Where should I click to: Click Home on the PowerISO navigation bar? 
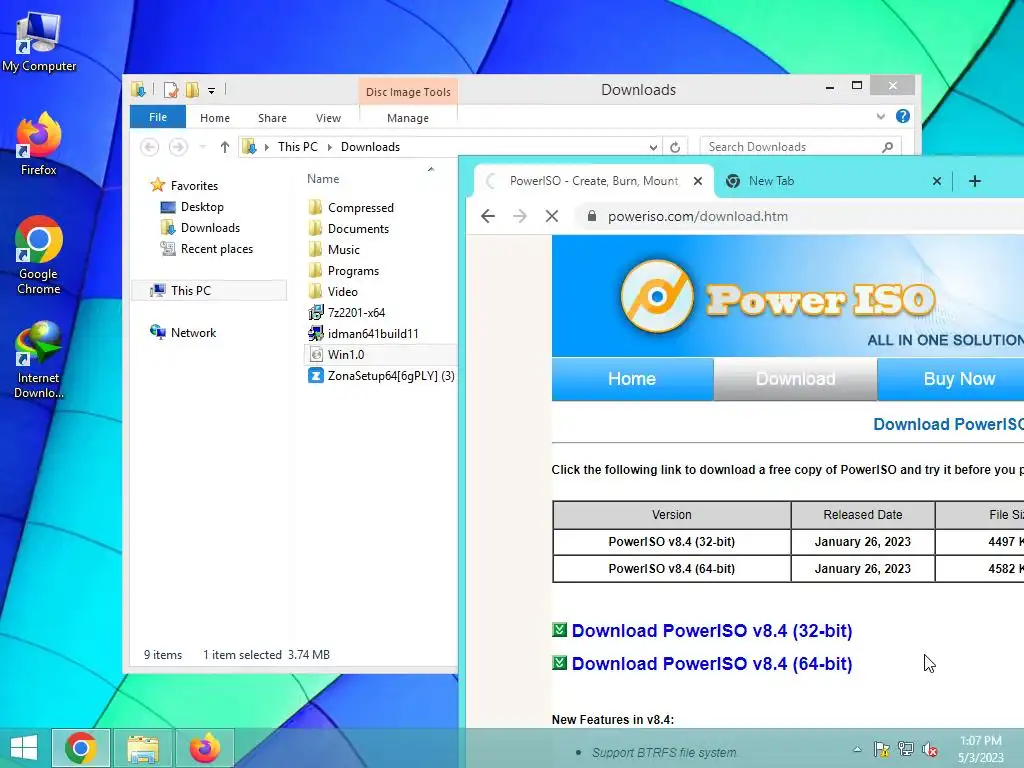[632, 379]
